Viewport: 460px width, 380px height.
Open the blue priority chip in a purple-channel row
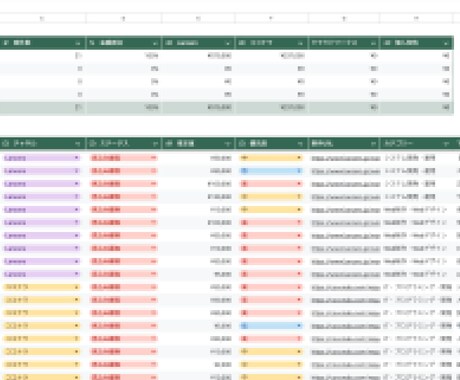point(271,171)
